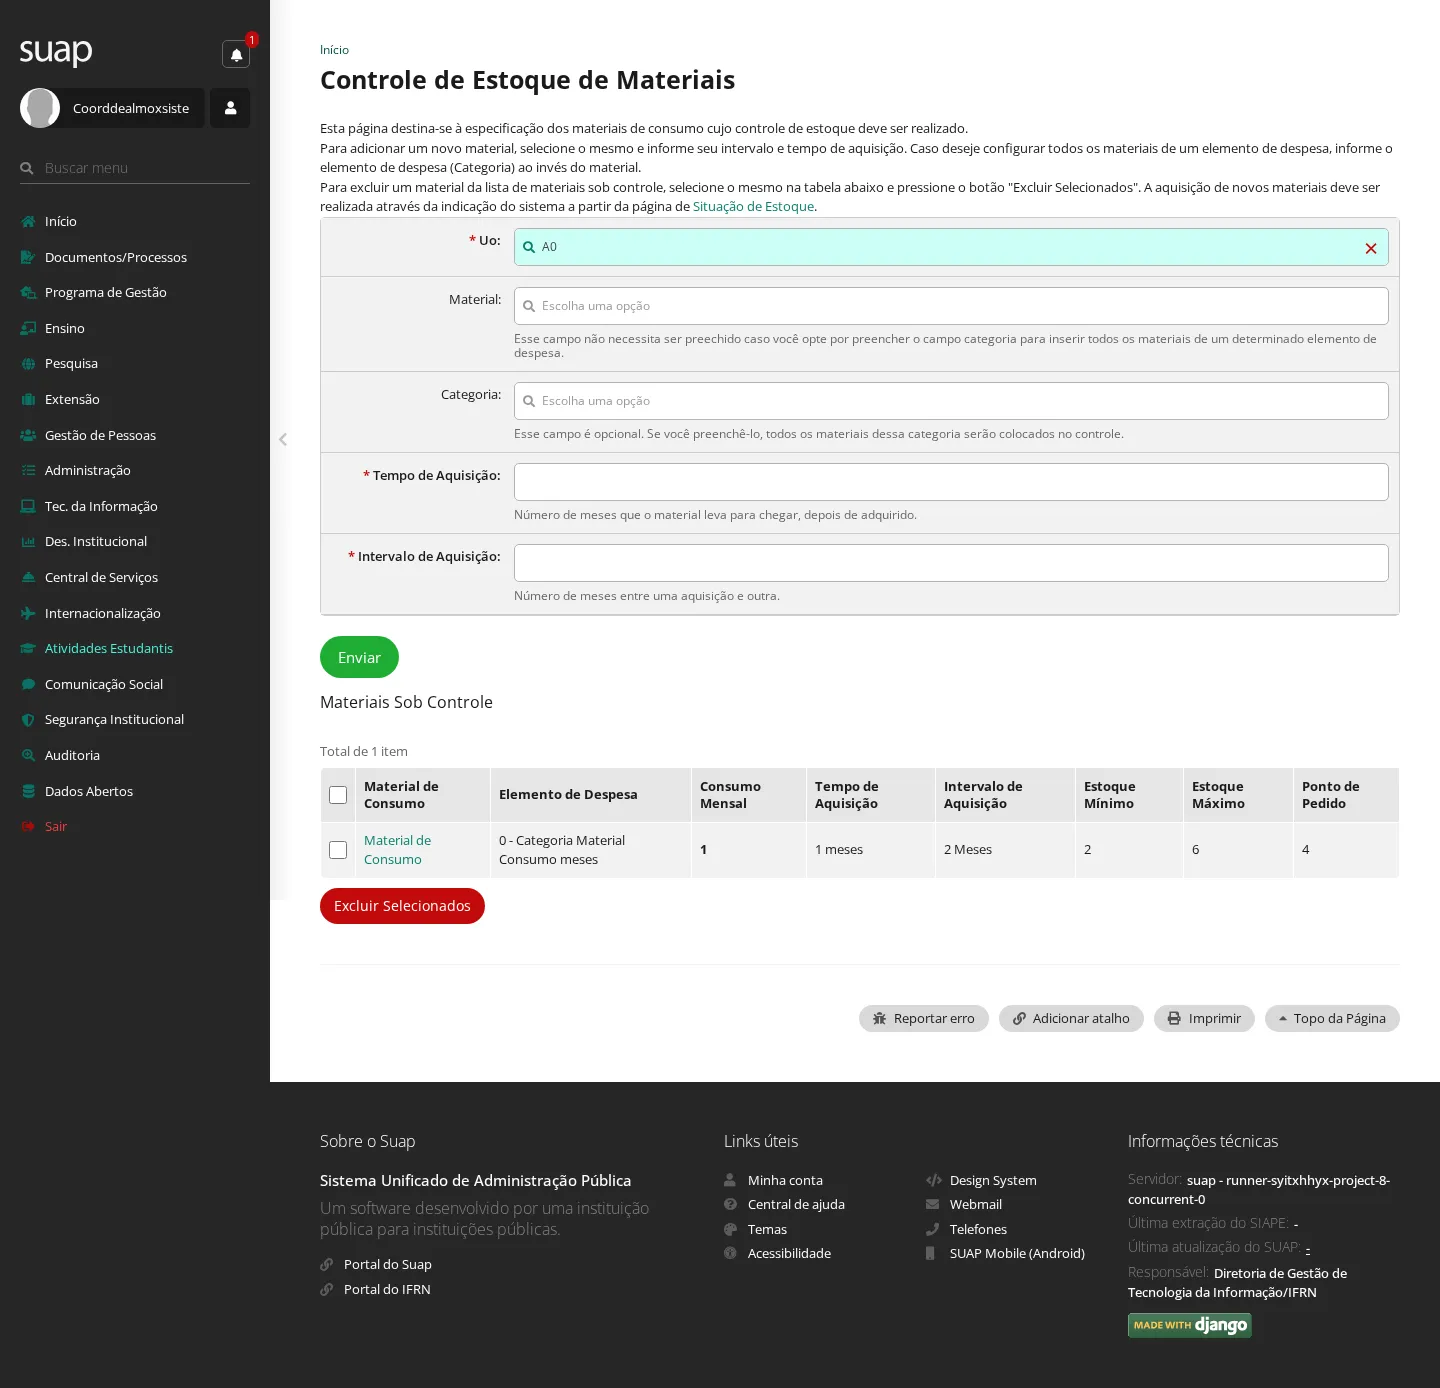This screenshot has width=1440, height=1388.
Task: Click the Ensino sidebar icon
Action: click(28, 328)
